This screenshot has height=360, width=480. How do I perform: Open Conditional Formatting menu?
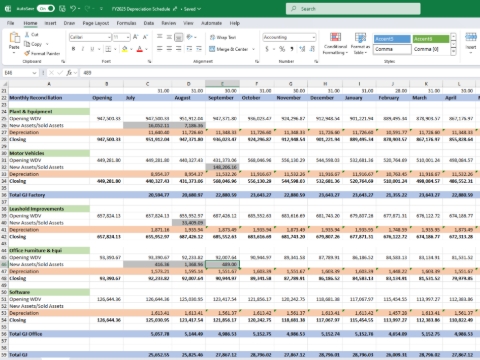[x=335, y=43]
